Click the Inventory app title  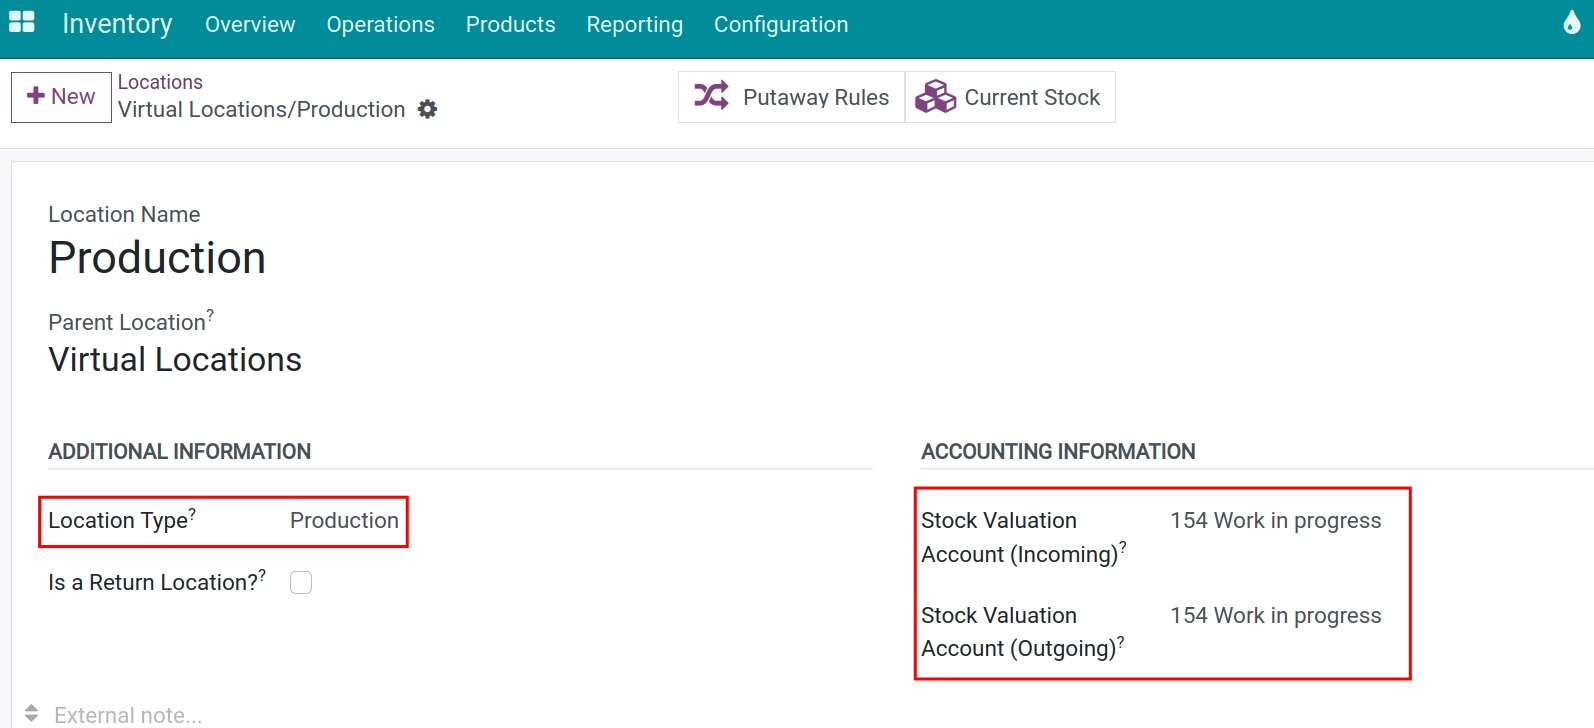117,23
